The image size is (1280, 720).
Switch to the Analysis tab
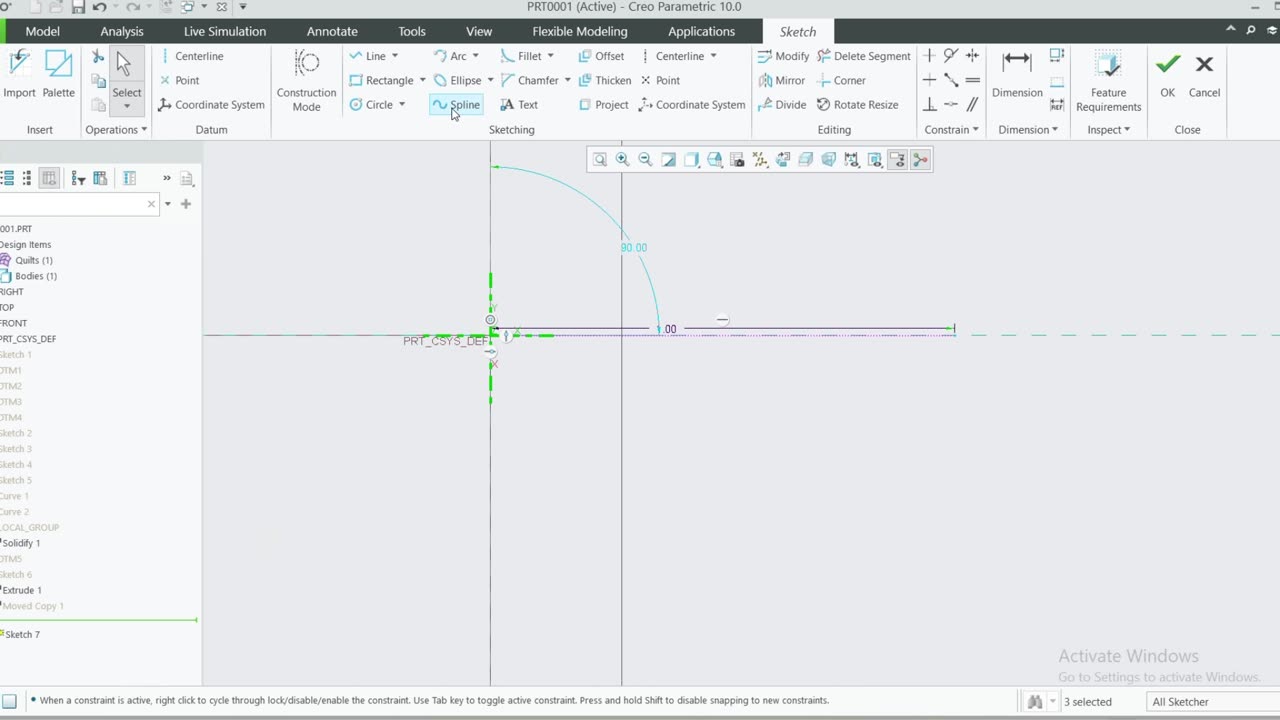(122, 31)
